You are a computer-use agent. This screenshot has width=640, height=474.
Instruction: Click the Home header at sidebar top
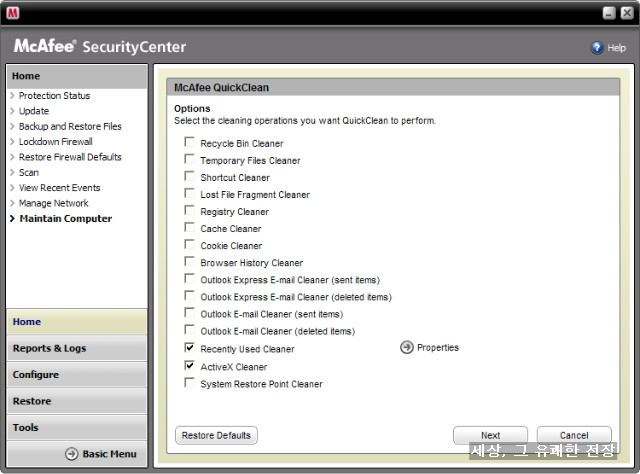[x=77, y=76]
